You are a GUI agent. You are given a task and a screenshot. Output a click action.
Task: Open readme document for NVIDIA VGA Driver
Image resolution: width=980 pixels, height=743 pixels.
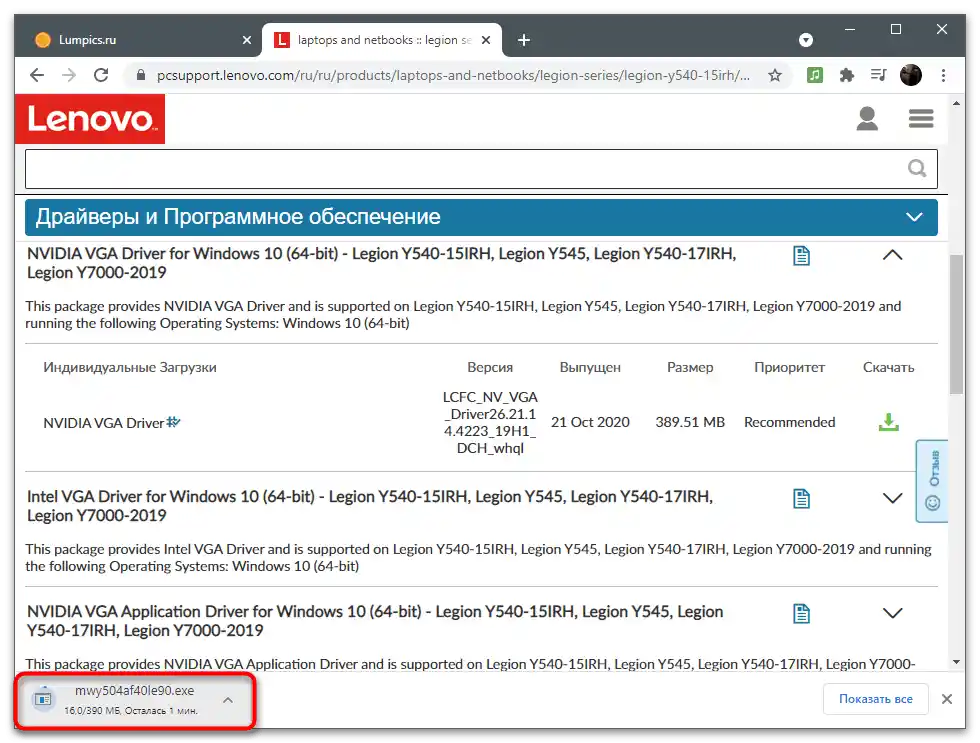click(x=801, y=256)
